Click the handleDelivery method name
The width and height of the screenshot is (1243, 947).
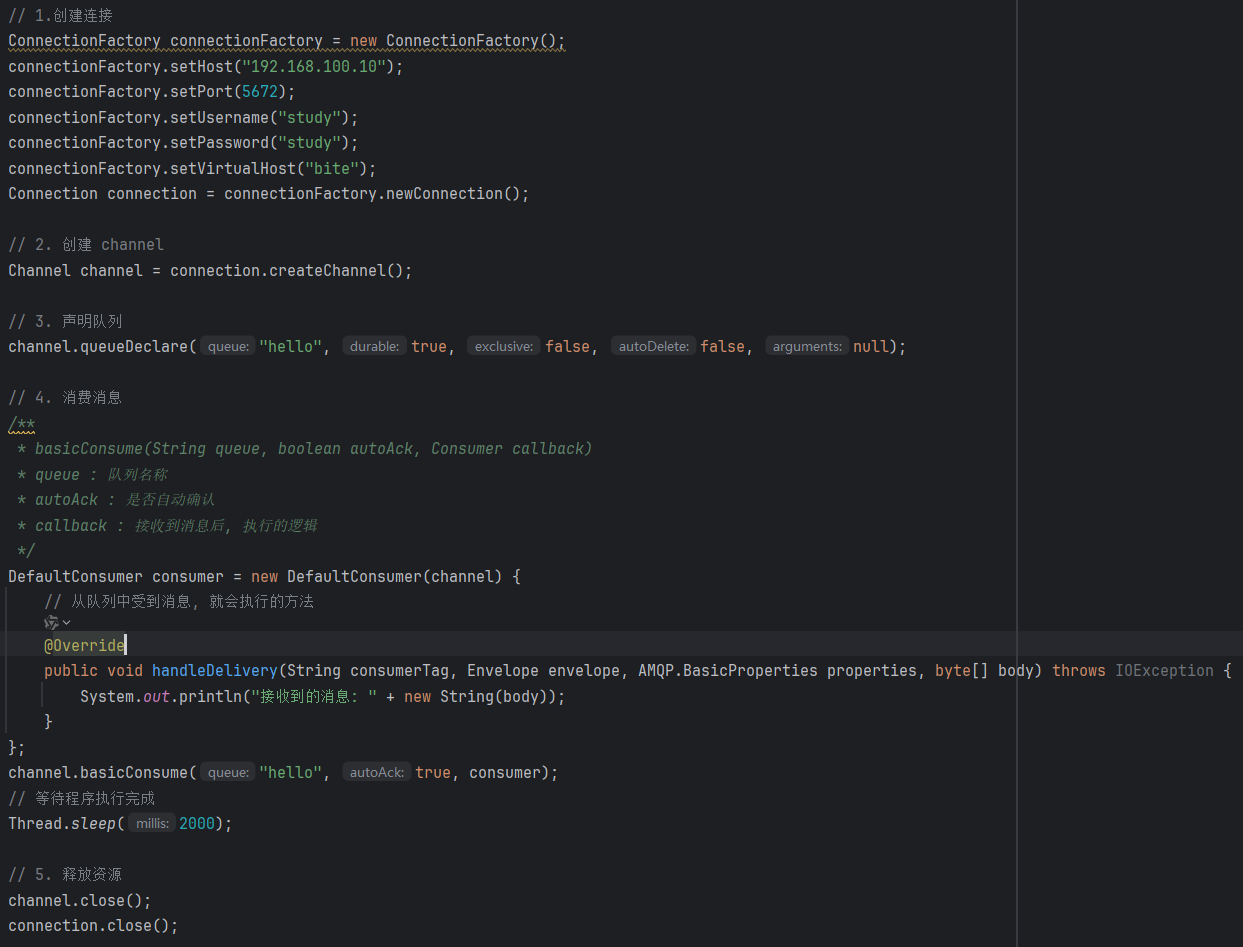(x=215, y=671)
